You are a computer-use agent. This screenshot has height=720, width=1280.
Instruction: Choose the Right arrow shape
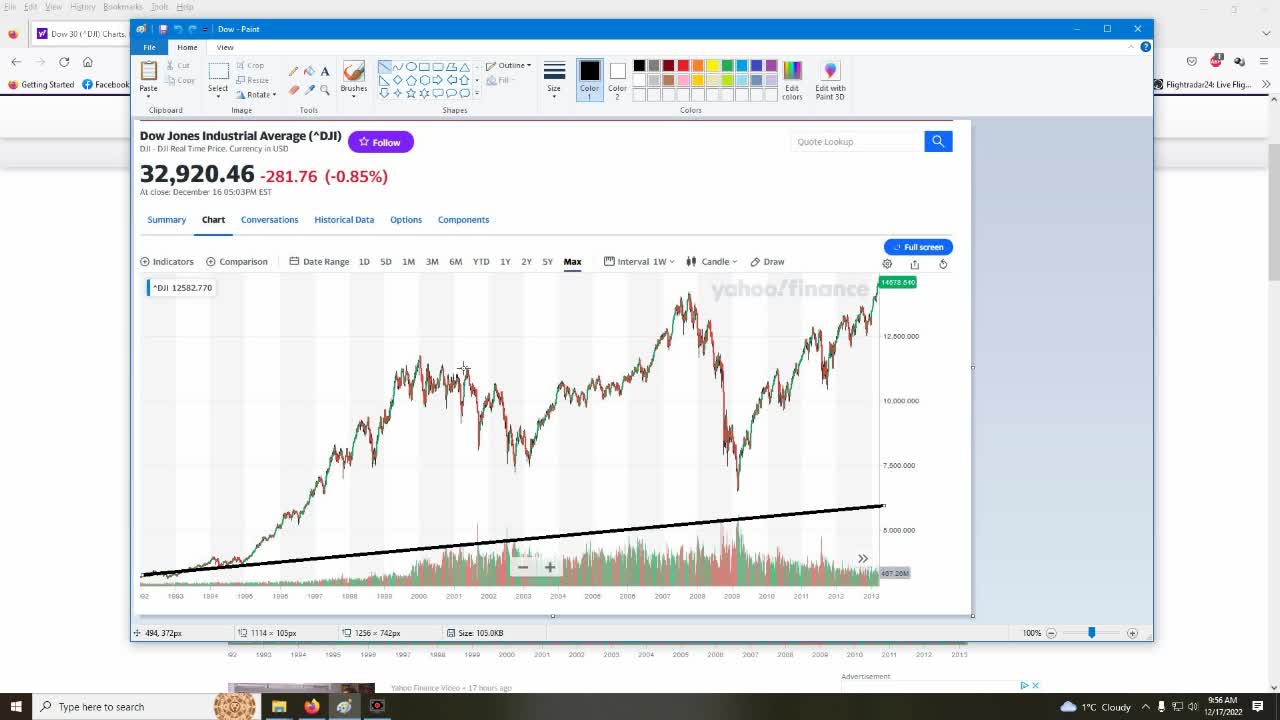[437, 80]
